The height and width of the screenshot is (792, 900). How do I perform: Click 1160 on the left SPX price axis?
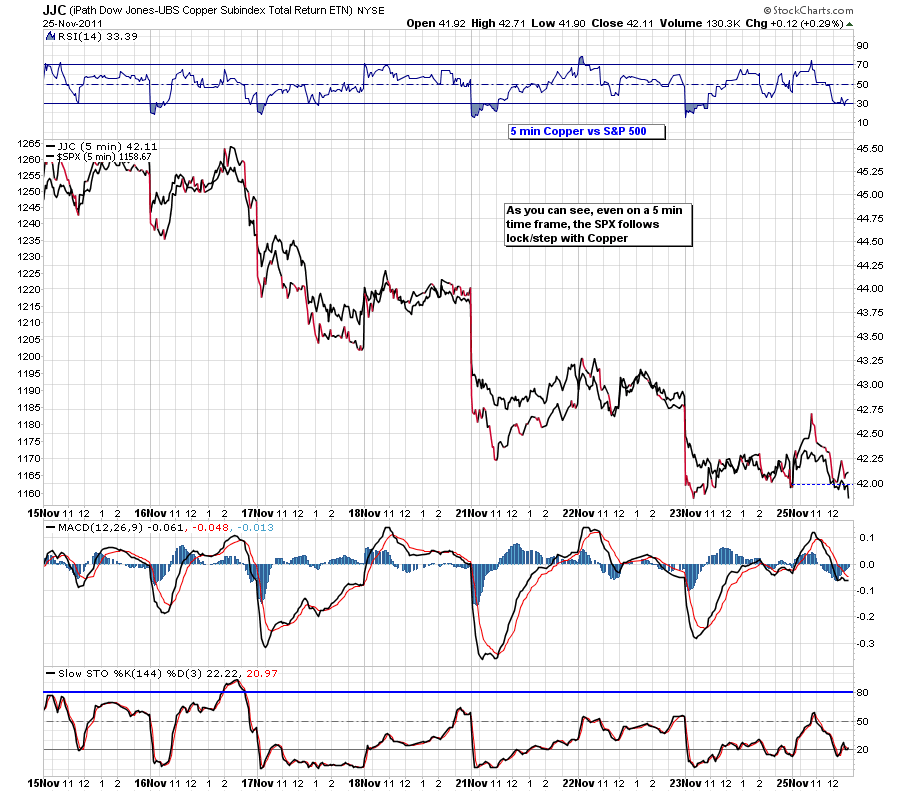[29, 494]
